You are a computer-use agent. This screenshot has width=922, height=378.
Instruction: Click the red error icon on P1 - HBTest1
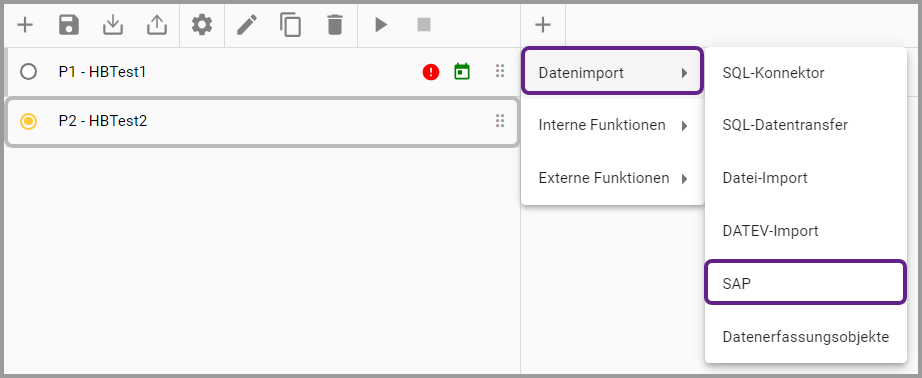click(x=431, y=72)
